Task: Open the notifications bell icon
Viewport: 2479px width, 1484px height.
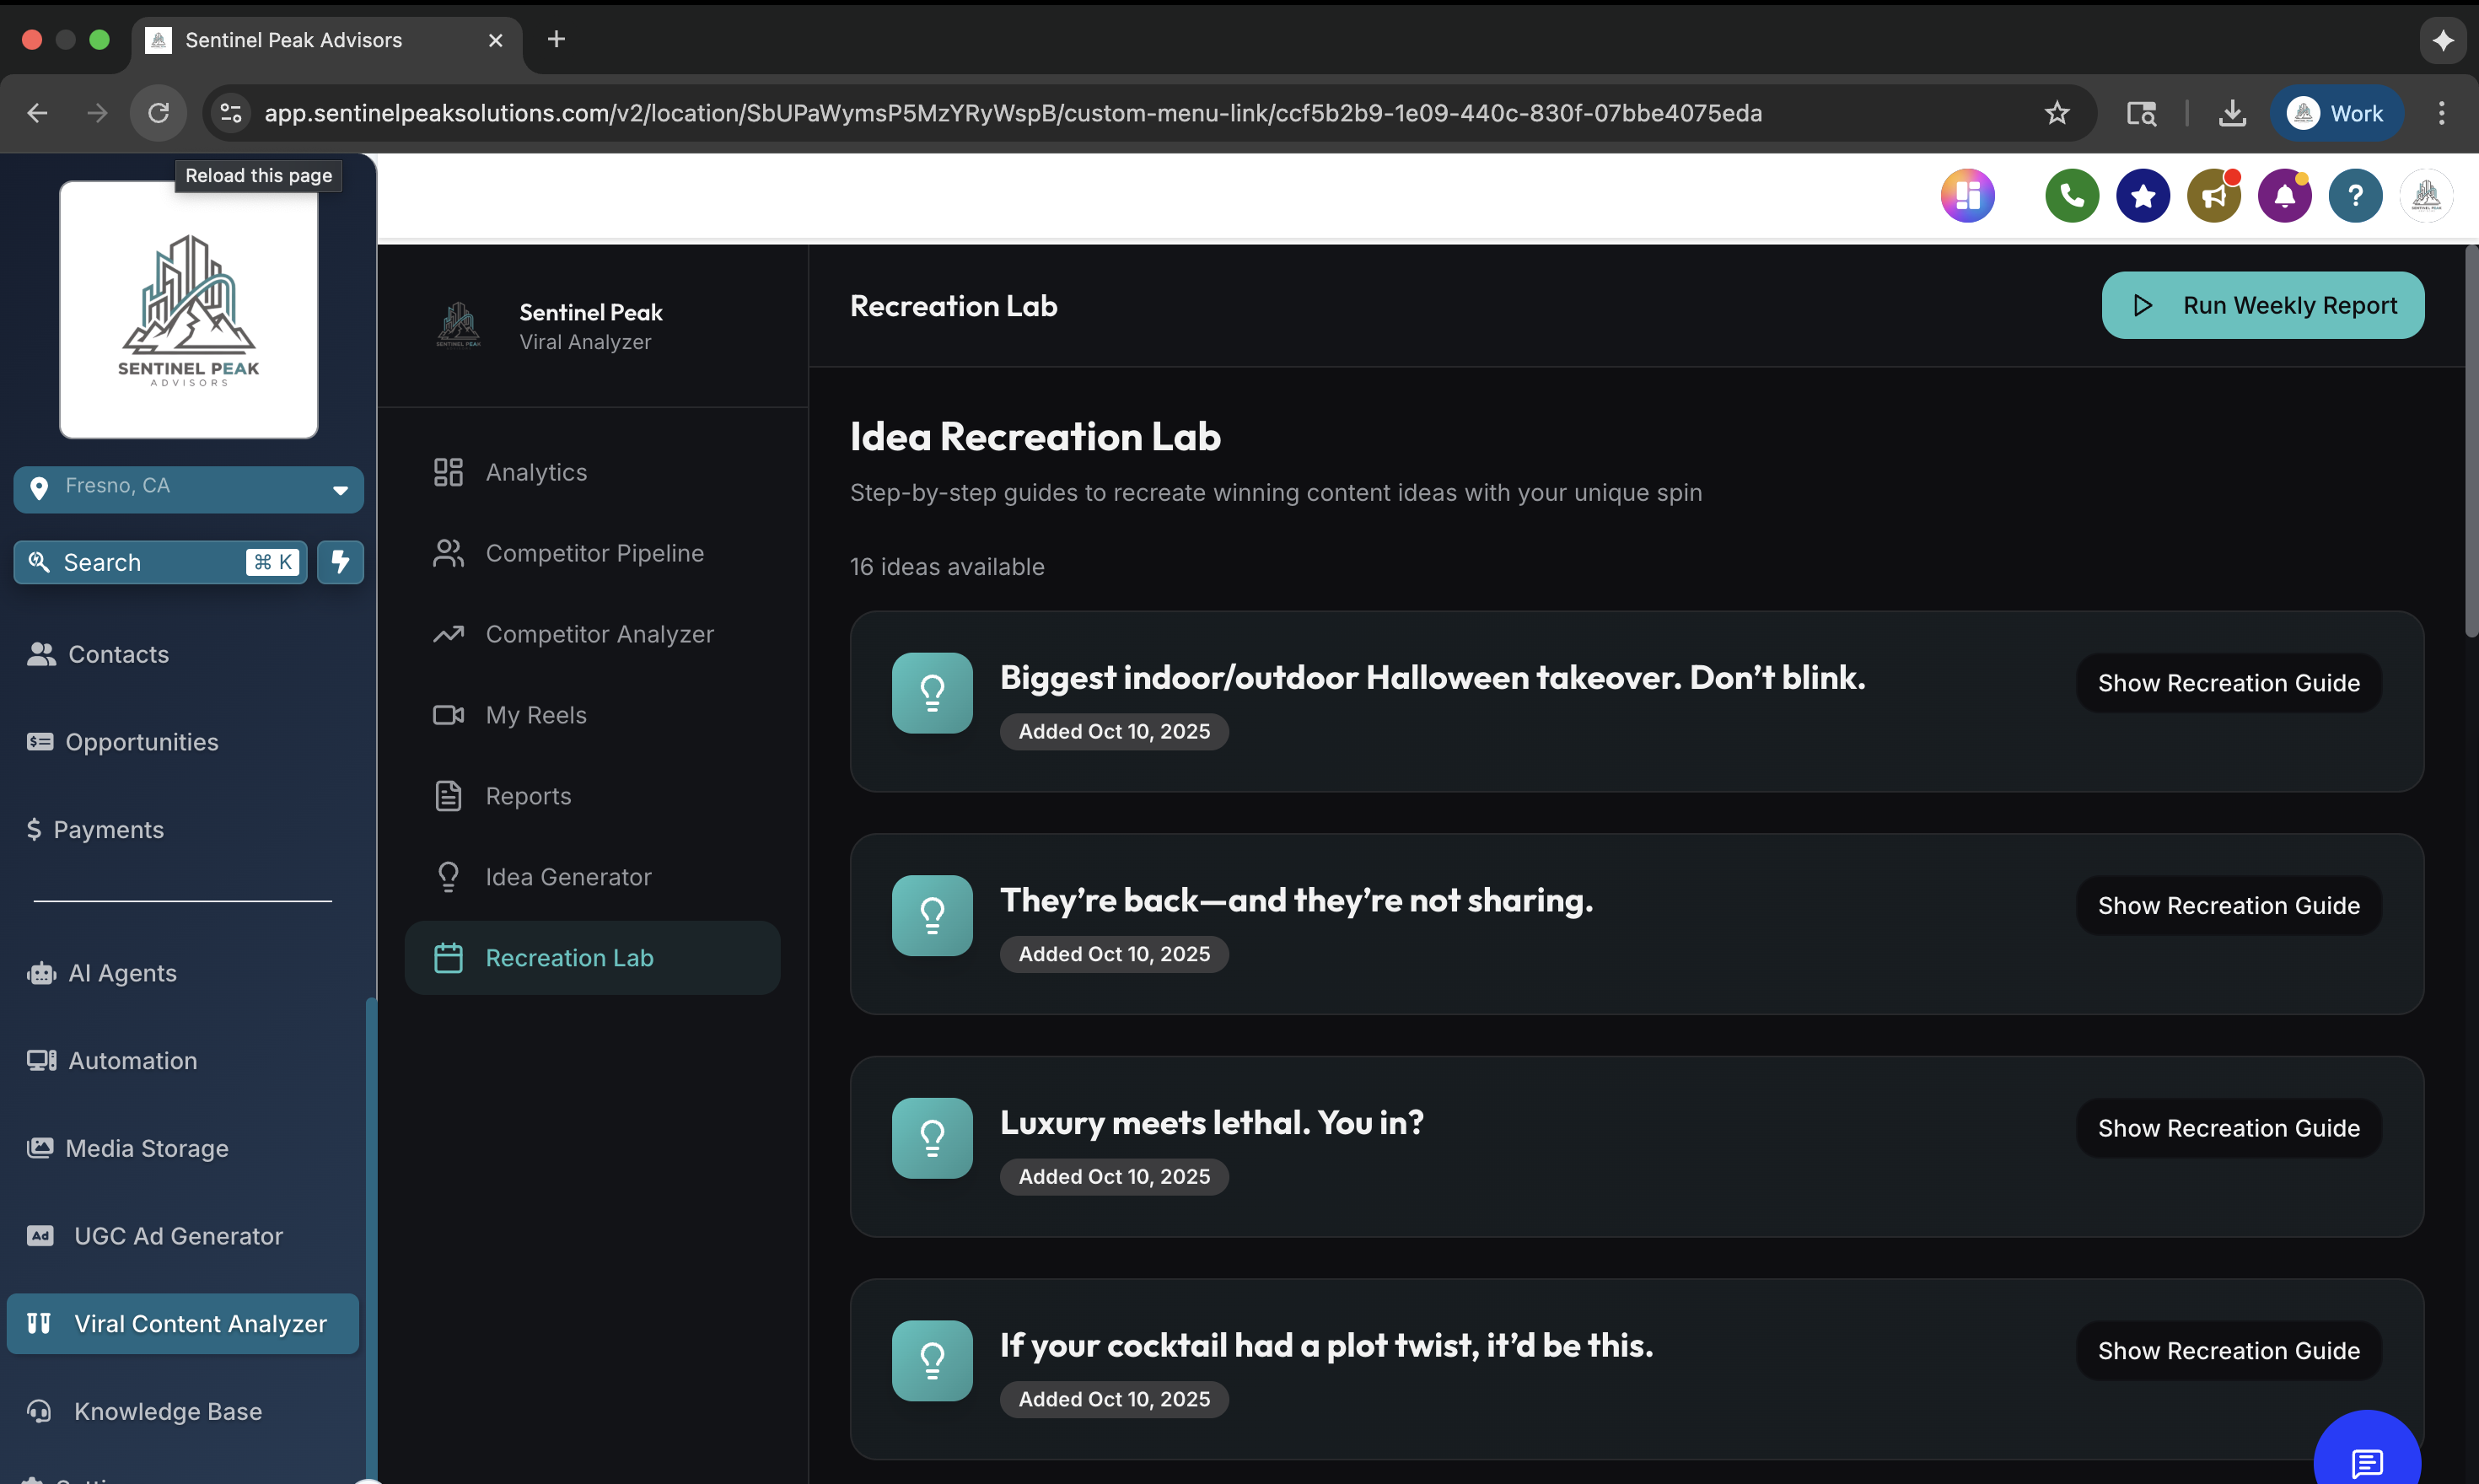Action: tap(2284, 196)
